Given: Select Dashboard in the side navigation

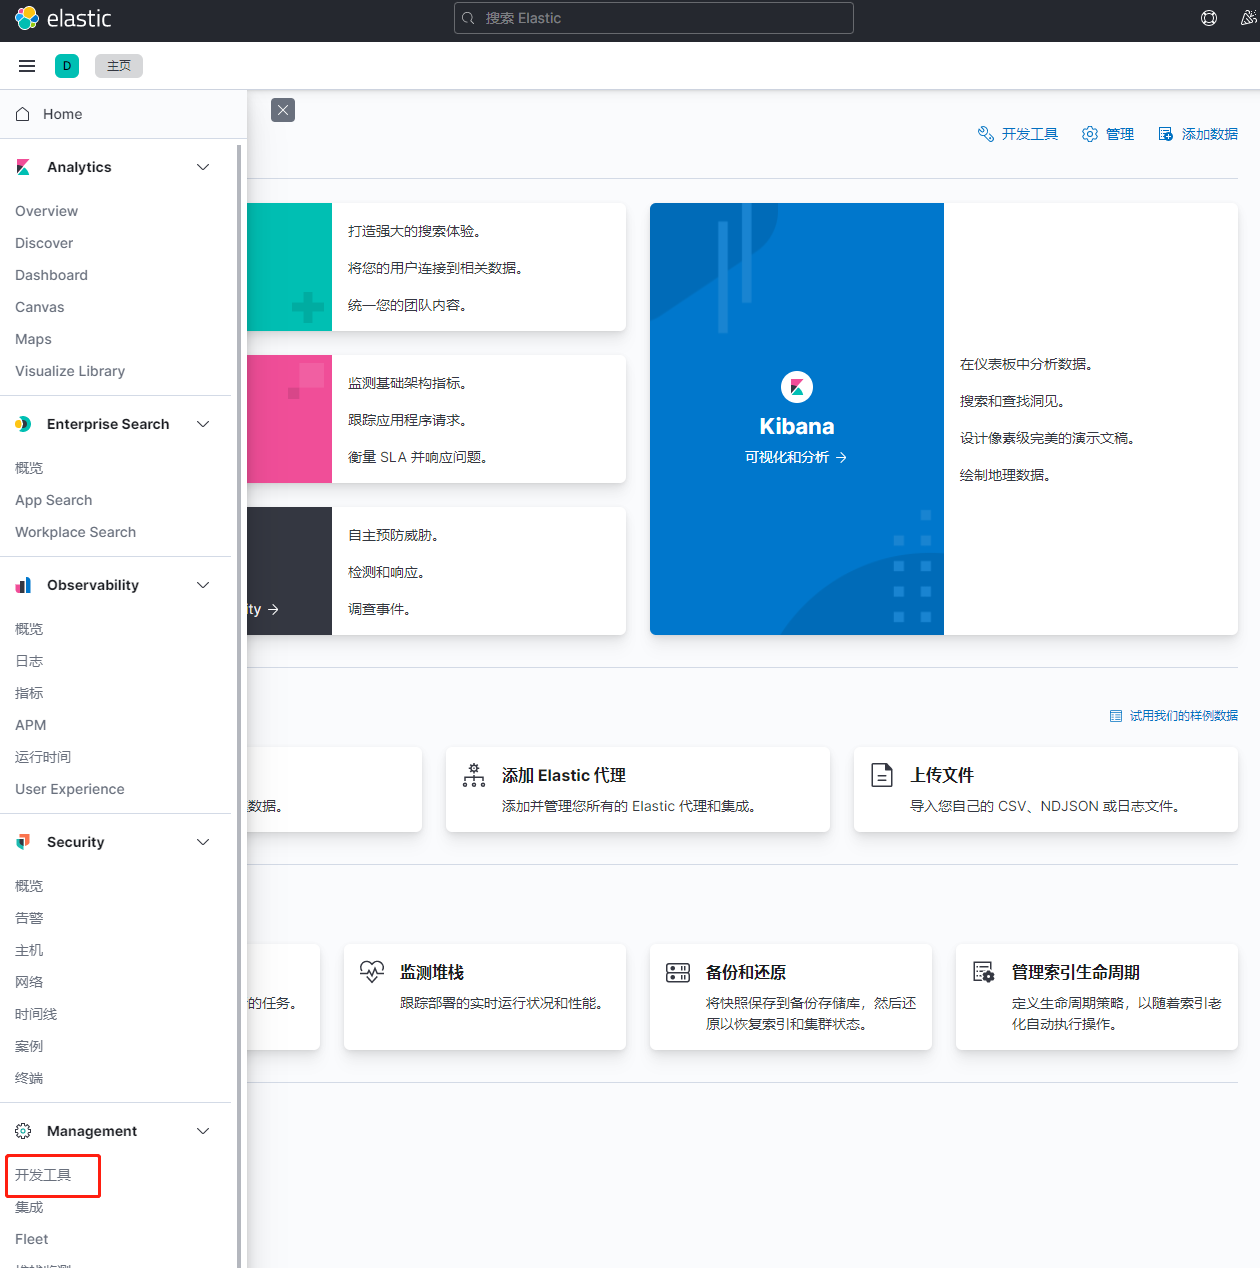Looking at the screenshot, I should pos(51,275).
